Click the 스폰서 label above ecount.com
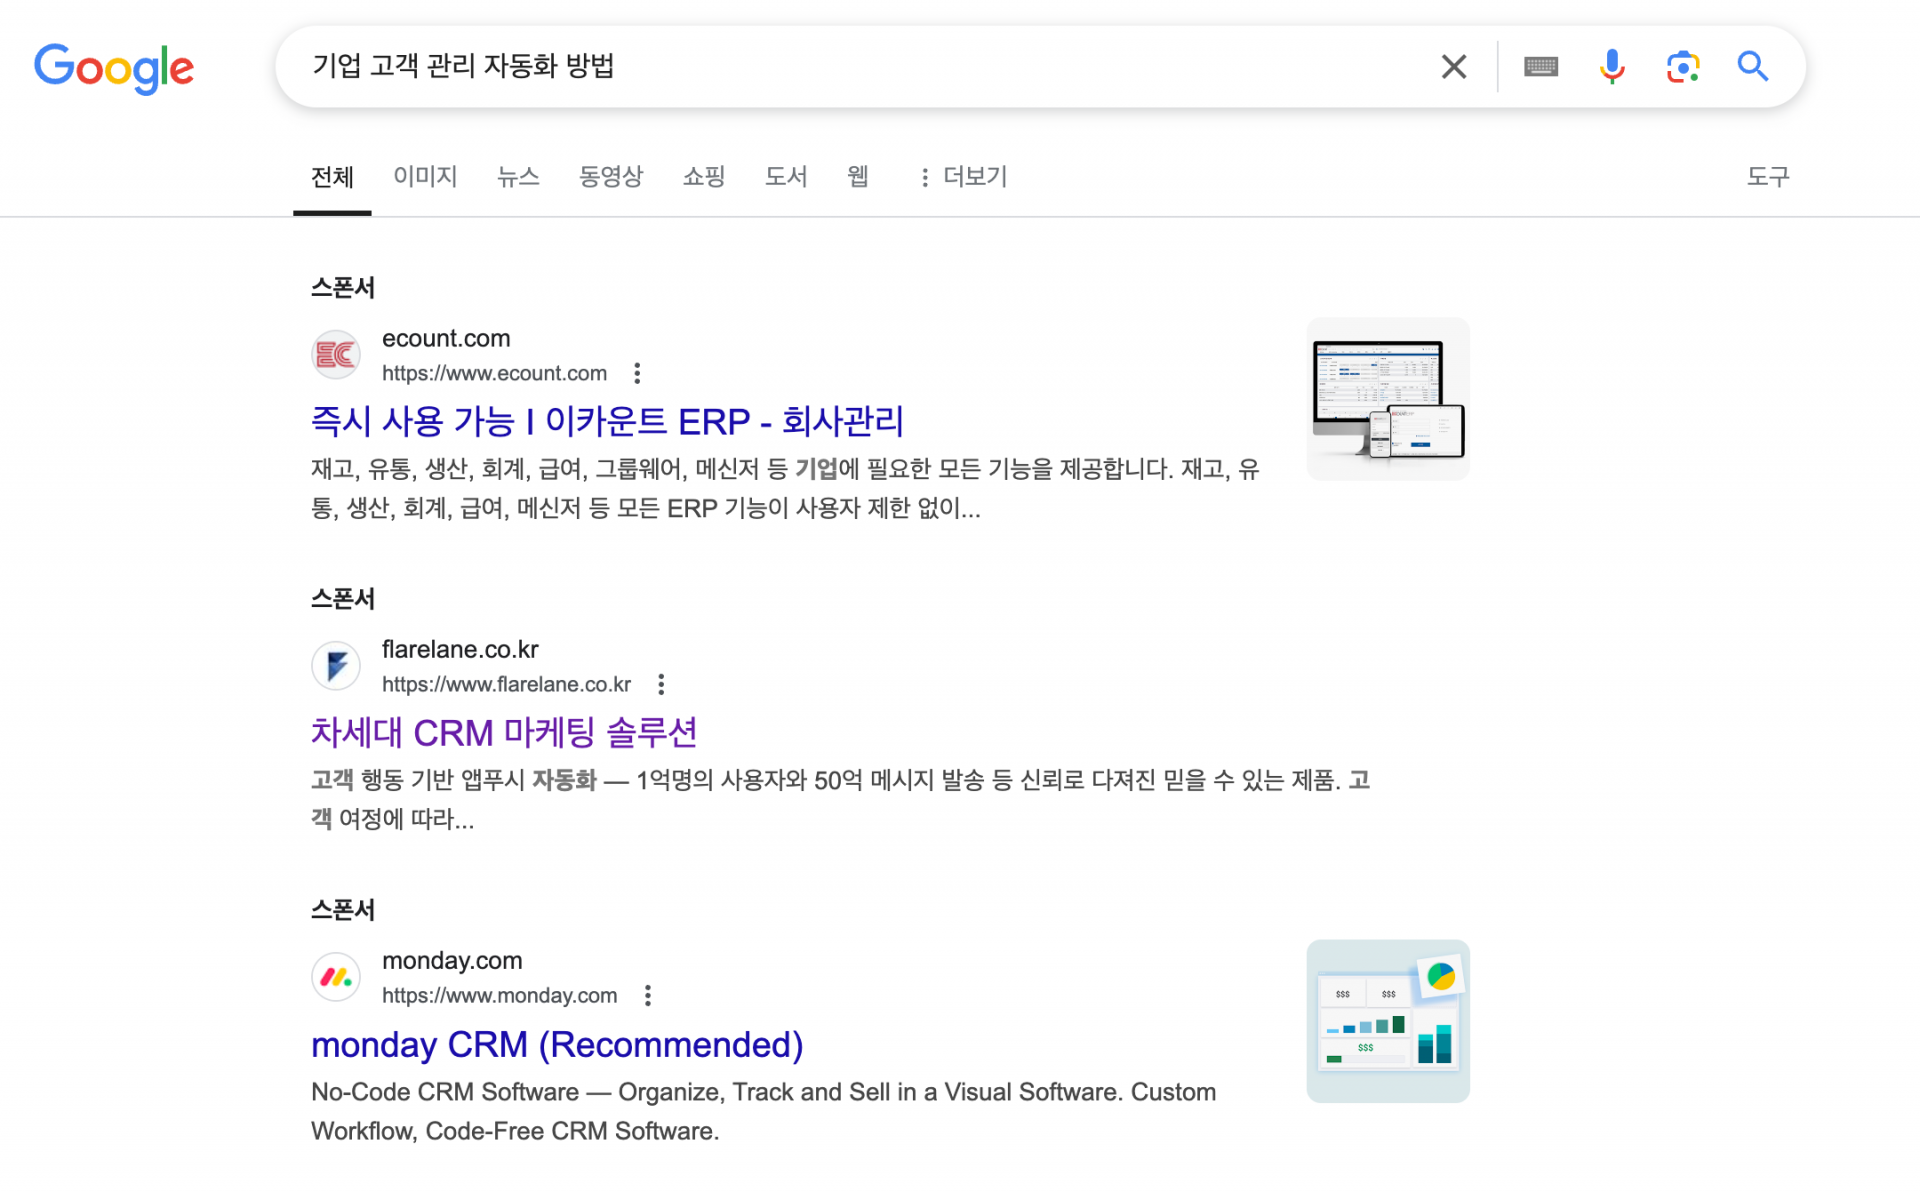The width and height of the screenshot is (1920, 1192). pos(343,288)
